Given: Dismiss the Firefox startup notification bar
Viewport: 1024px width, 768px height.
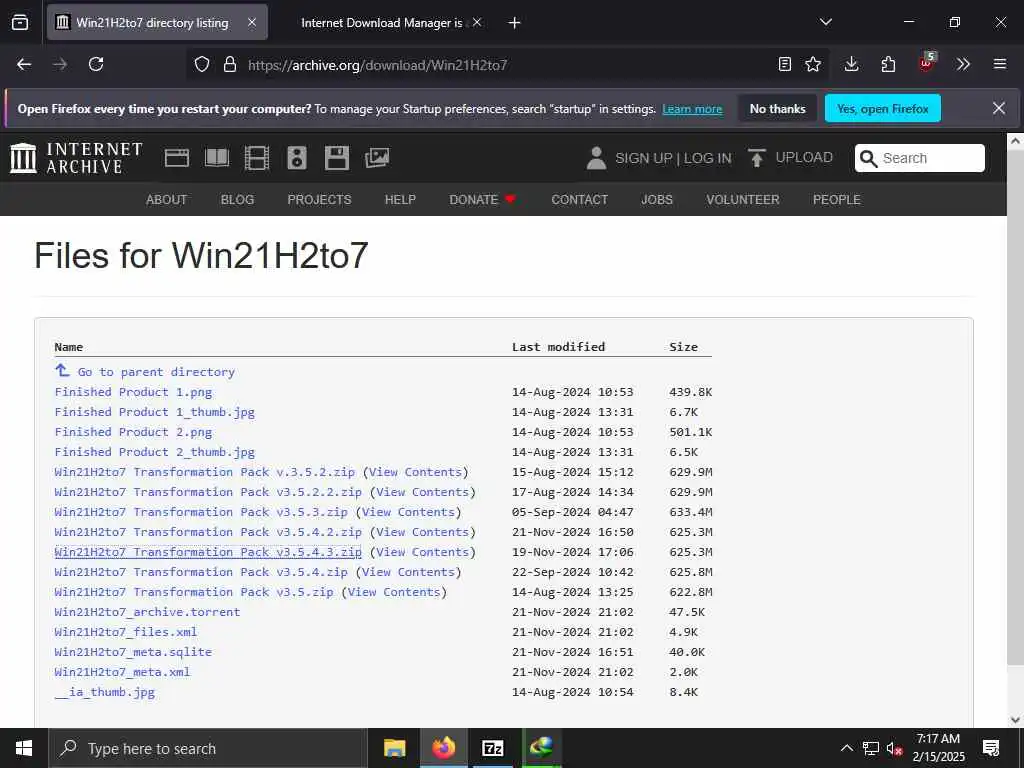Looking at the screenshot, I should click(999, 108).
